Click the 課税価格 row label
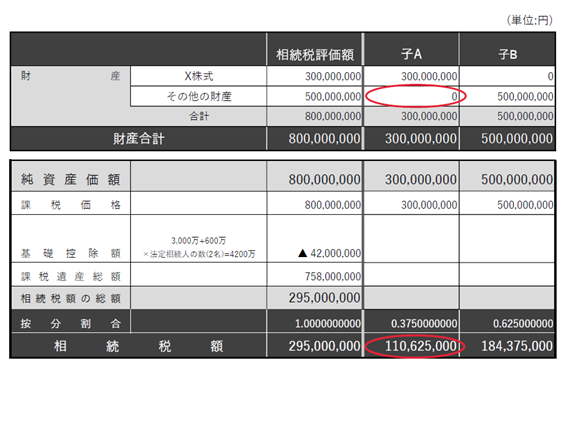Image resolution: width=567 pixels, height=437 pixels. click(x=71, y=205)
